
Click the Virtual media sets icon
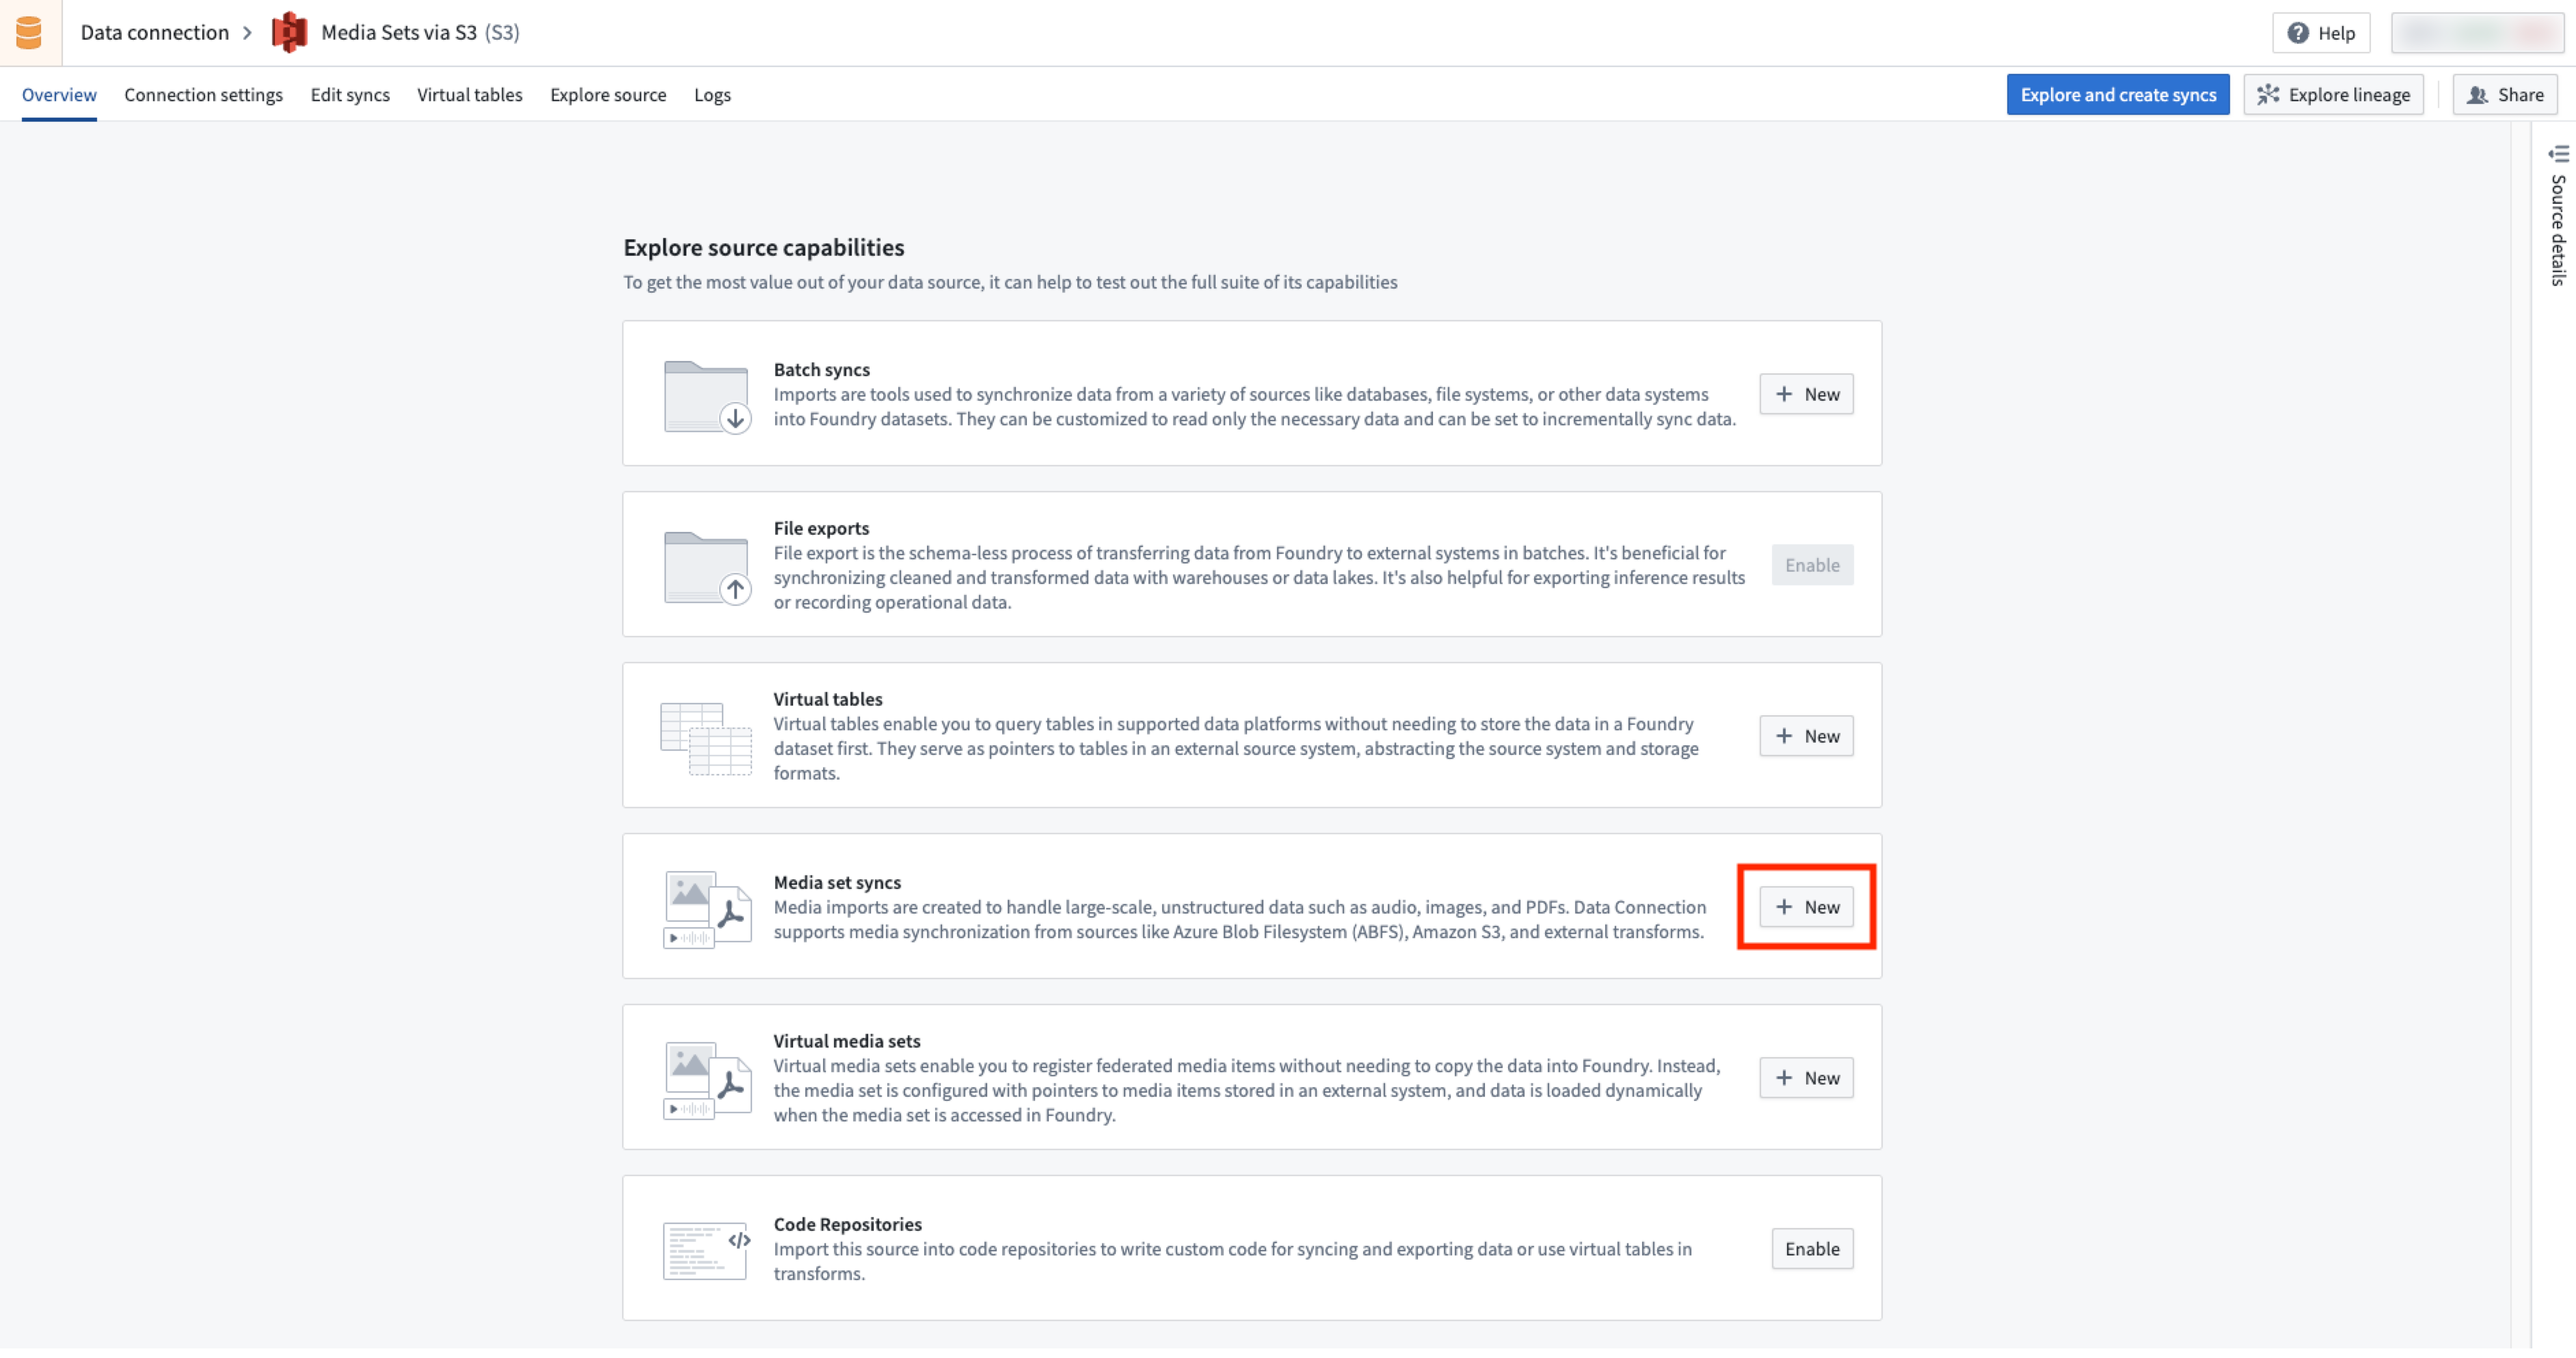pyautogui.click(x=705, y=1080)
